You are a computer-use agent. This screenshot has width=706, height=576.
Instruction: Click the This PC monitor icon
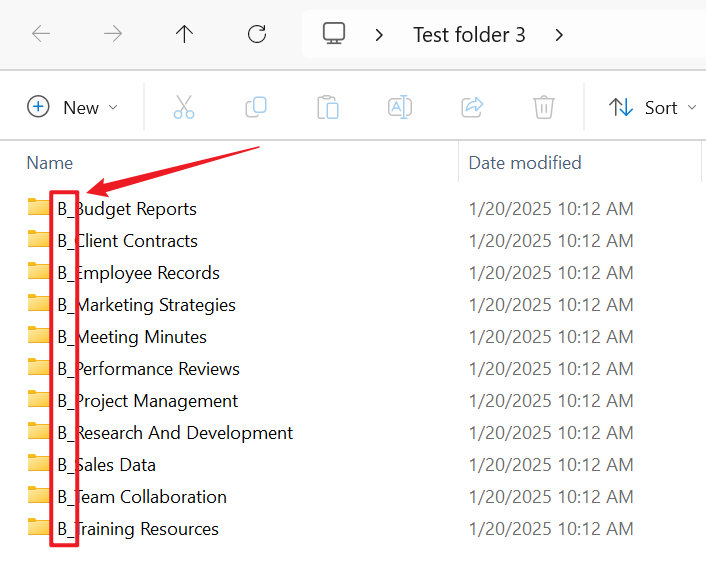coord(334,34)
